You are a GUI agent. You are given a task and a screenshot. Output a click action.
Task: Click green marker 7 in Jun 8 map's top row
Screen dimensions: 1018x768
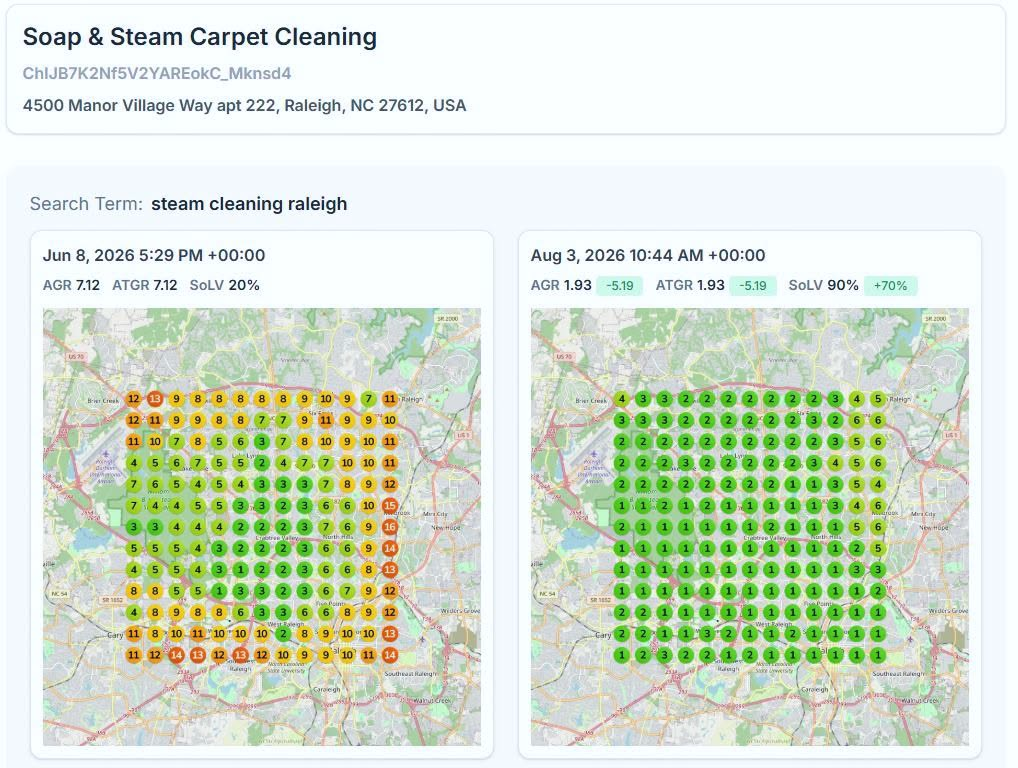tap(368, 399)
